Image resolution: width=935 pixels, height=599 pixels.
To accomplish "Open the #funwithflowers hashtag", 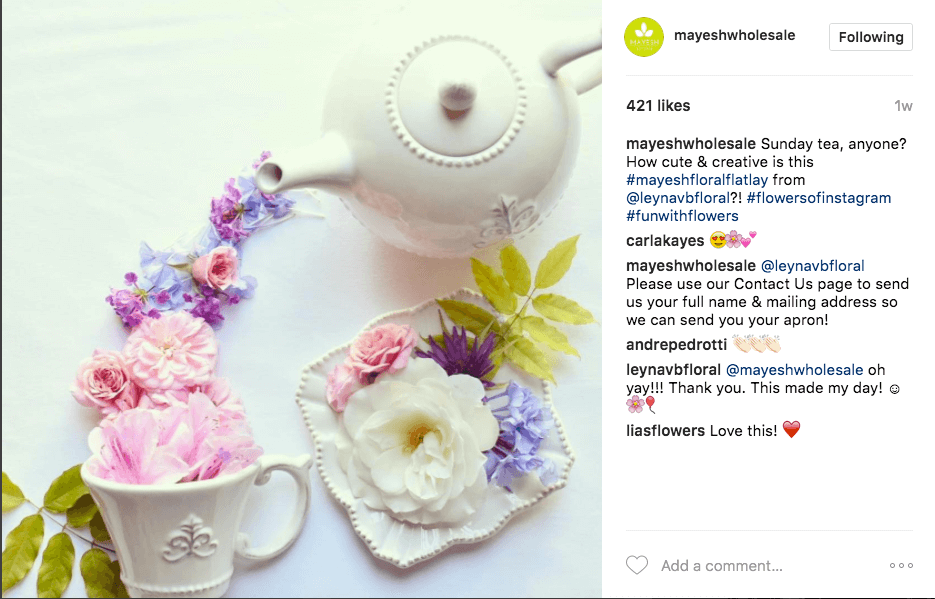I will coord(682,216).
